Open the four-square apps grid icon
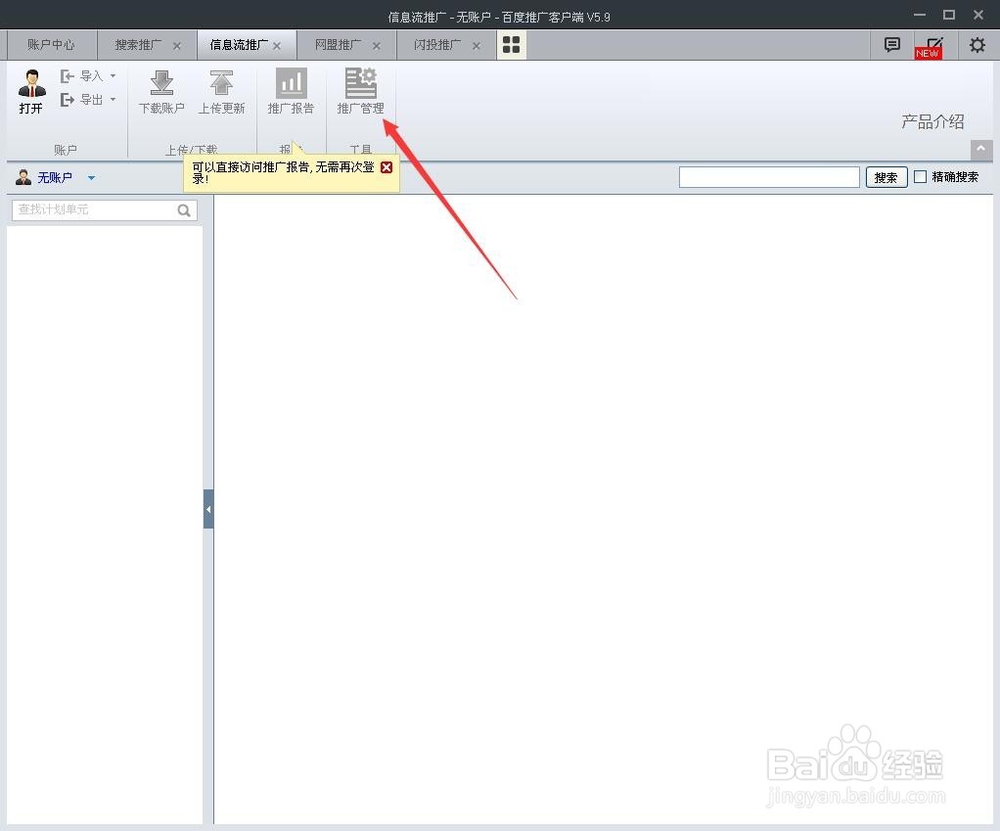The height and width of the screenshot is (831, 1000). point(511,45)
